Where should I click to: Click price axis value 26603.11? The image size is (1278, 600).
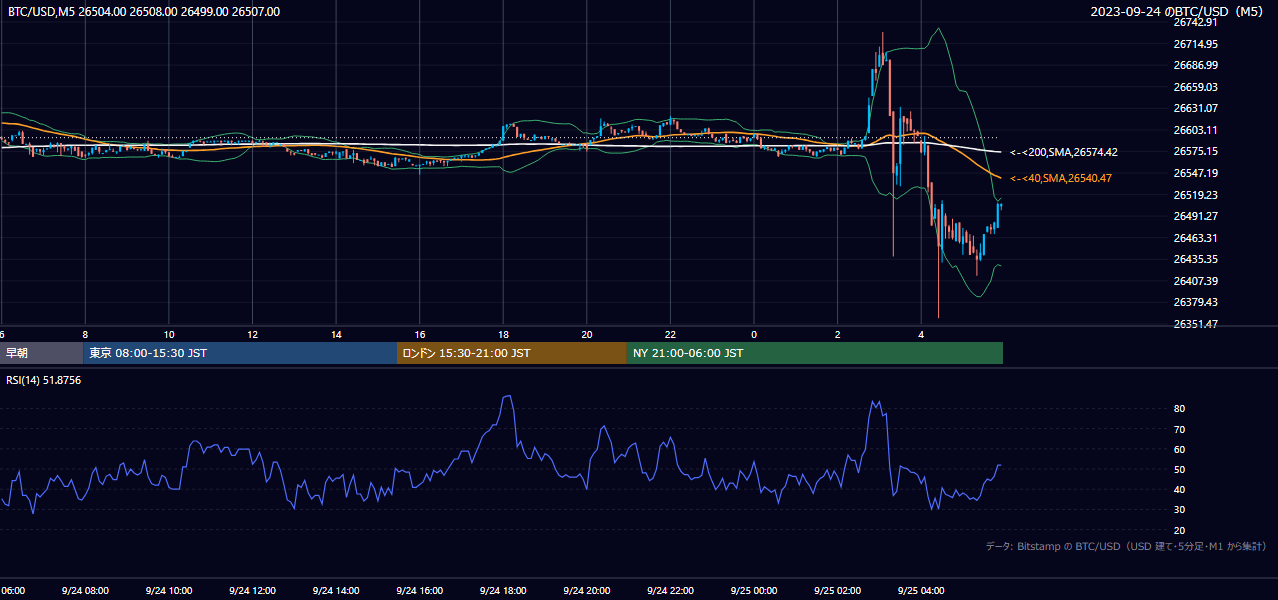pos(1195,130)
